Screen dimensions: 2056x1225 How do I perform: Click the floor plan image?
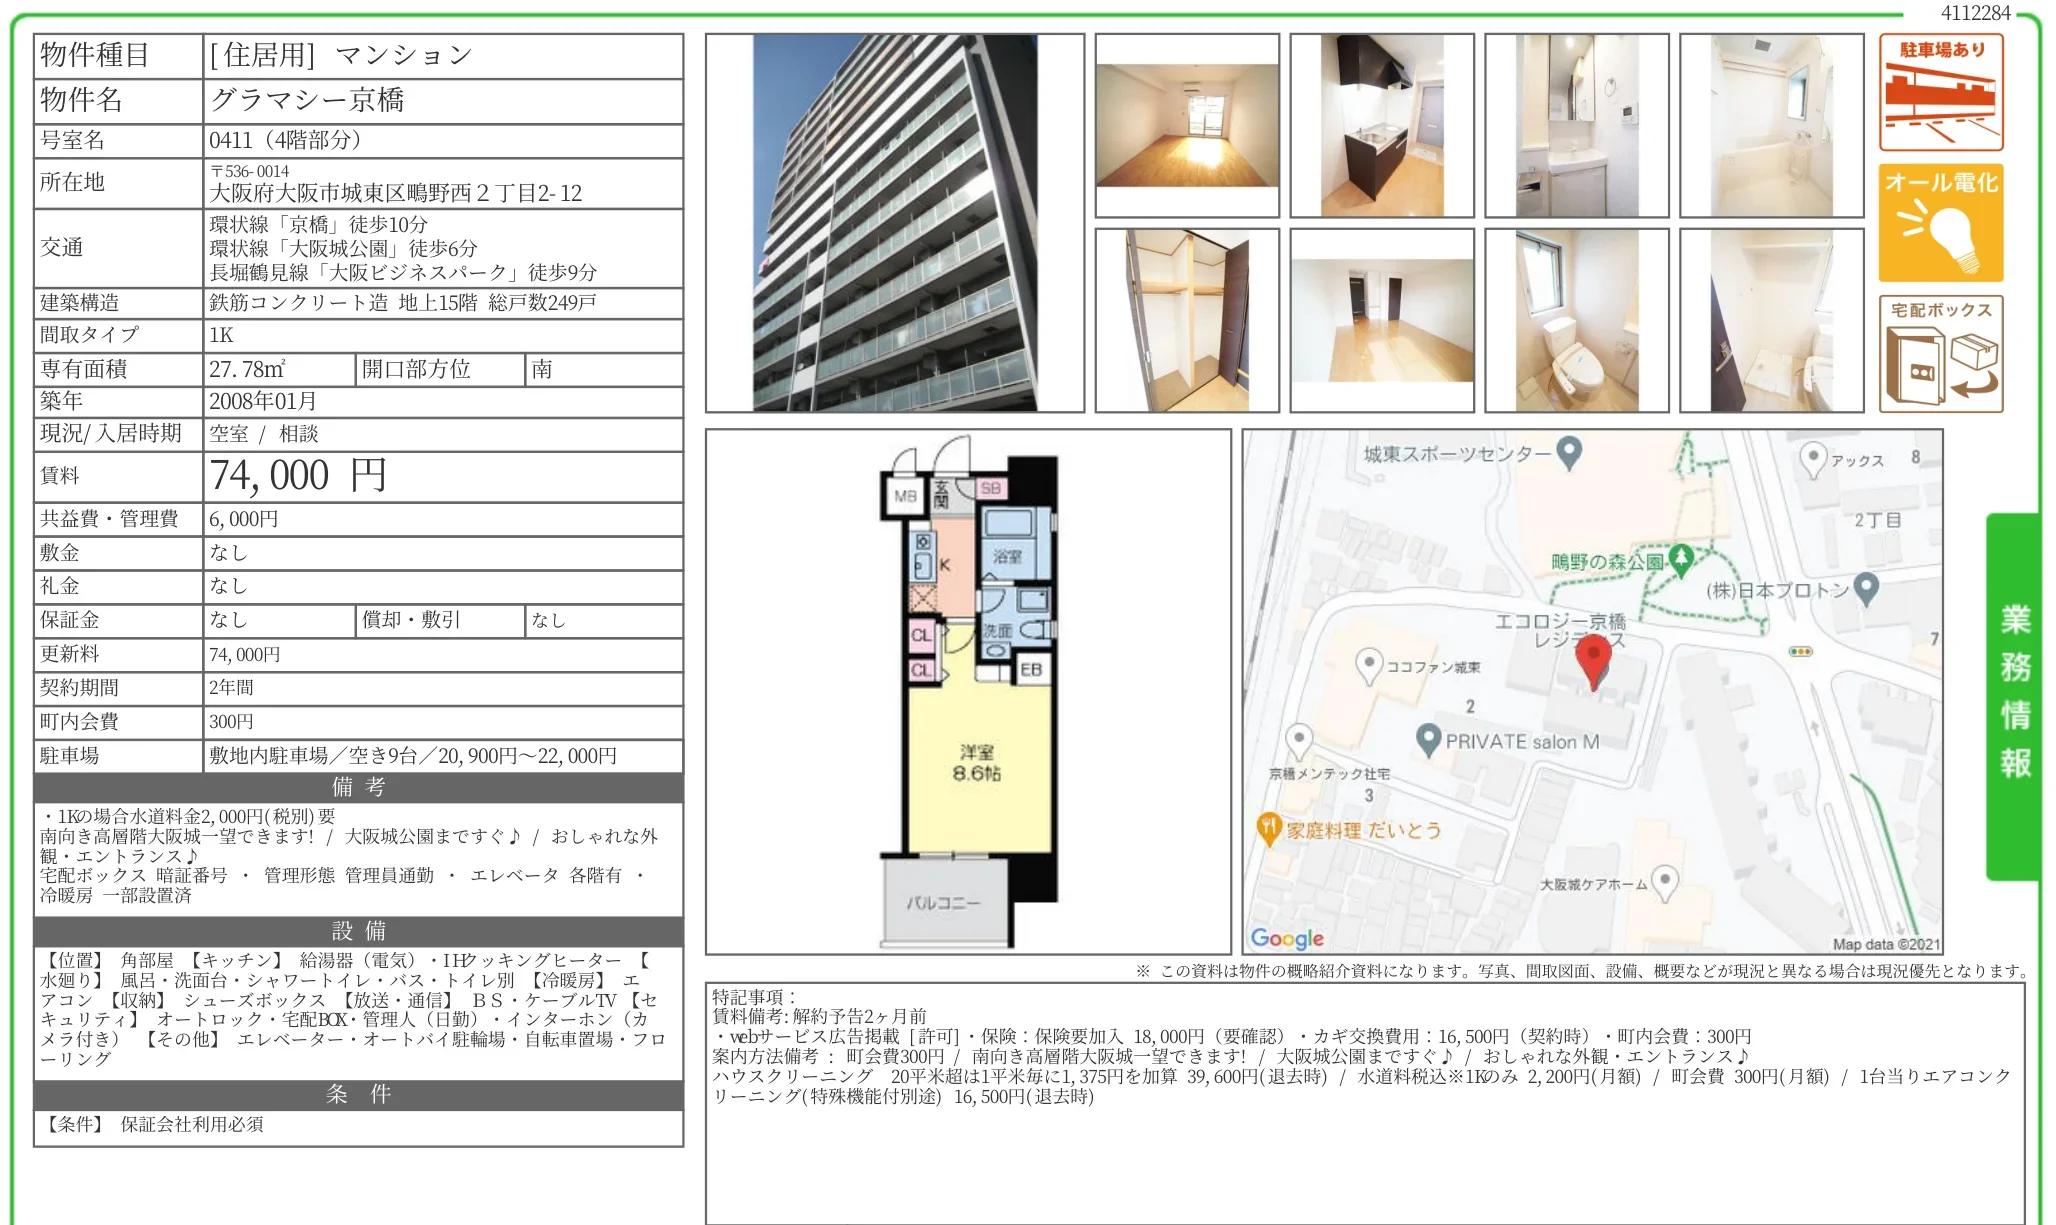click(968, 692)
